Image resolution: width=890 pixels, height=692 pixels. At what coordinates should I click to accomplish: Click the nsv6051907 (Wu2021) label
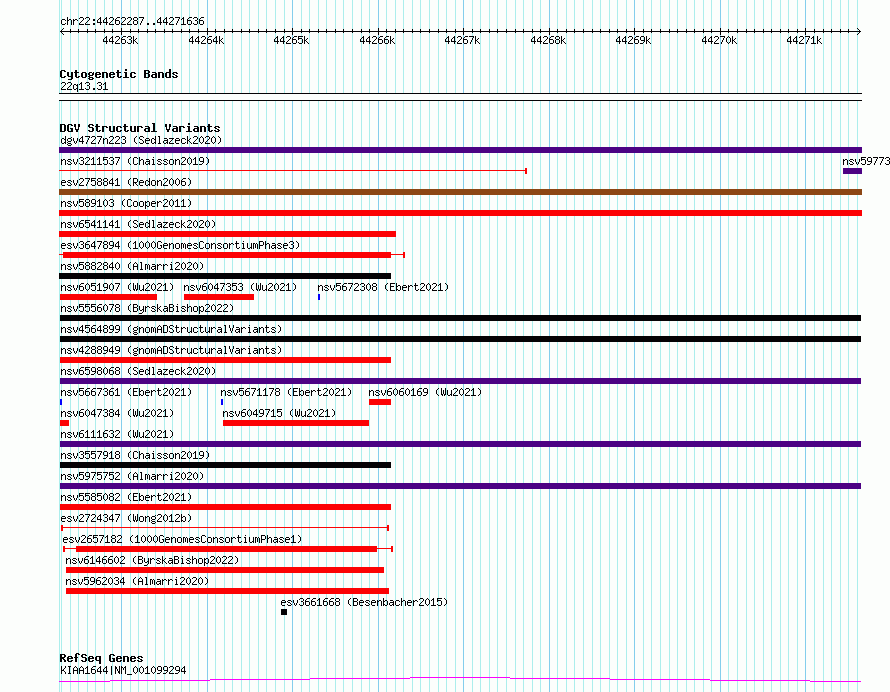[117, 287]
